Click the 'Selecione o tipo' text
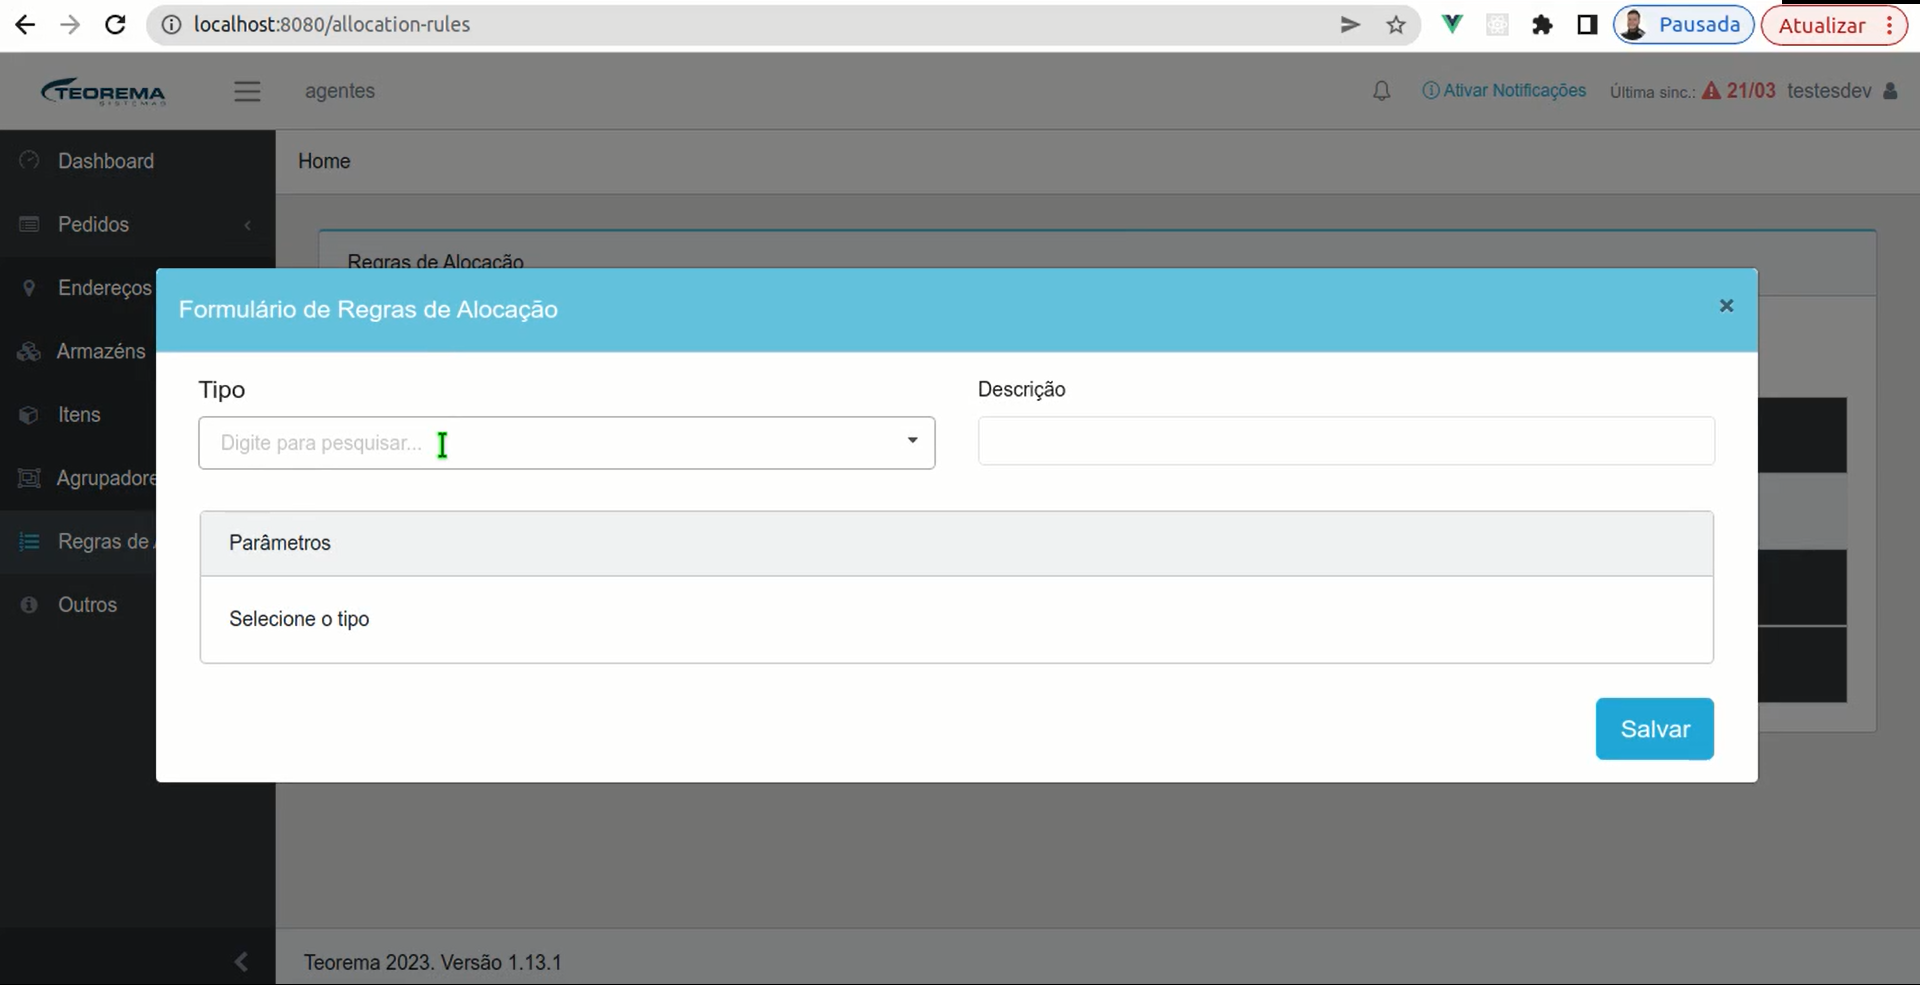Viewport: 1920px width, 985px height. (299, 619)
